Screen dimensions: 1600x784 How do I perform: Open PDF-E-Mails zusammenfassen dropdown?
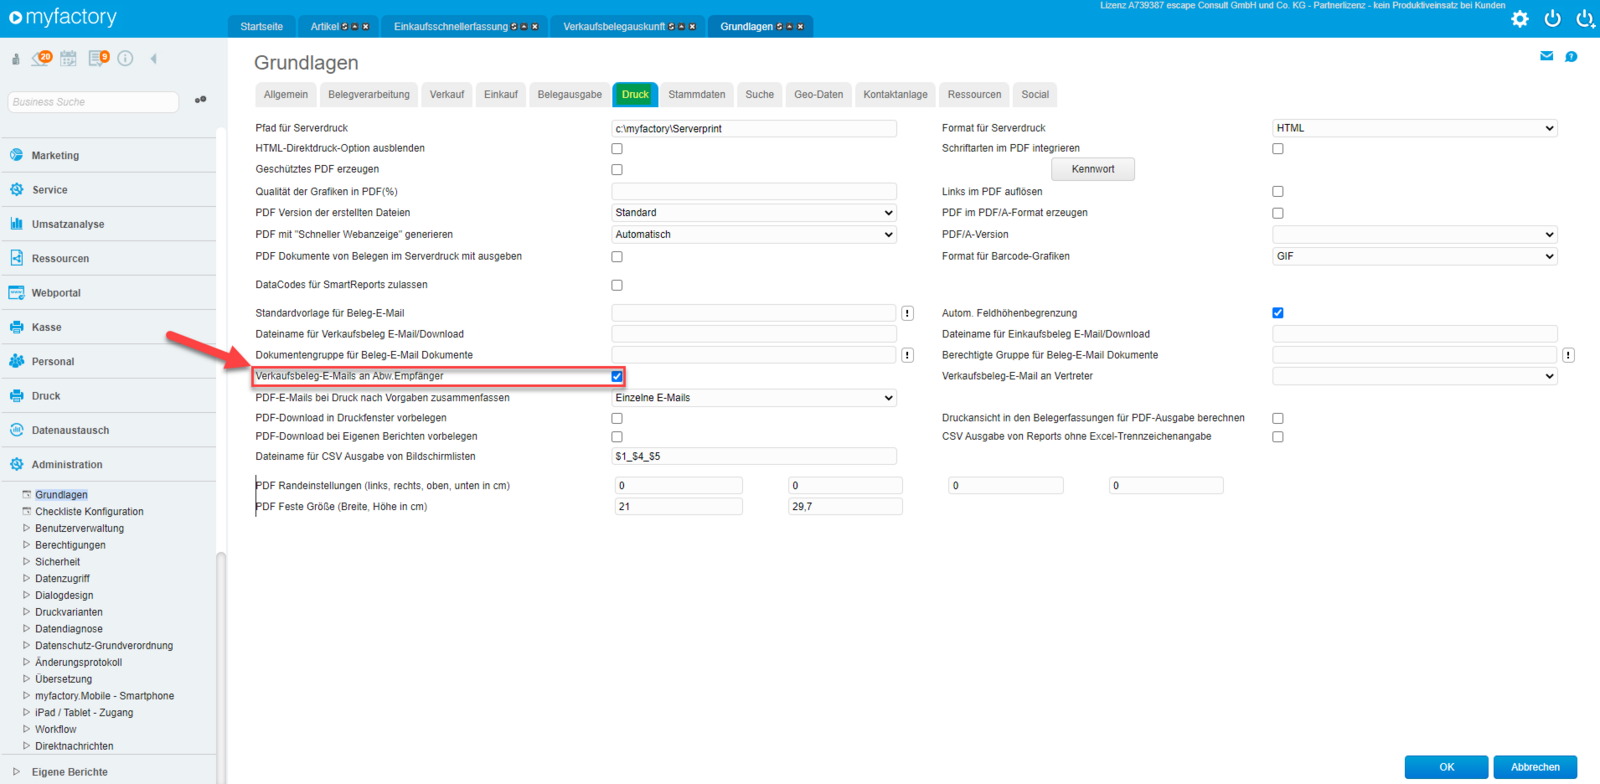(754, 398)
